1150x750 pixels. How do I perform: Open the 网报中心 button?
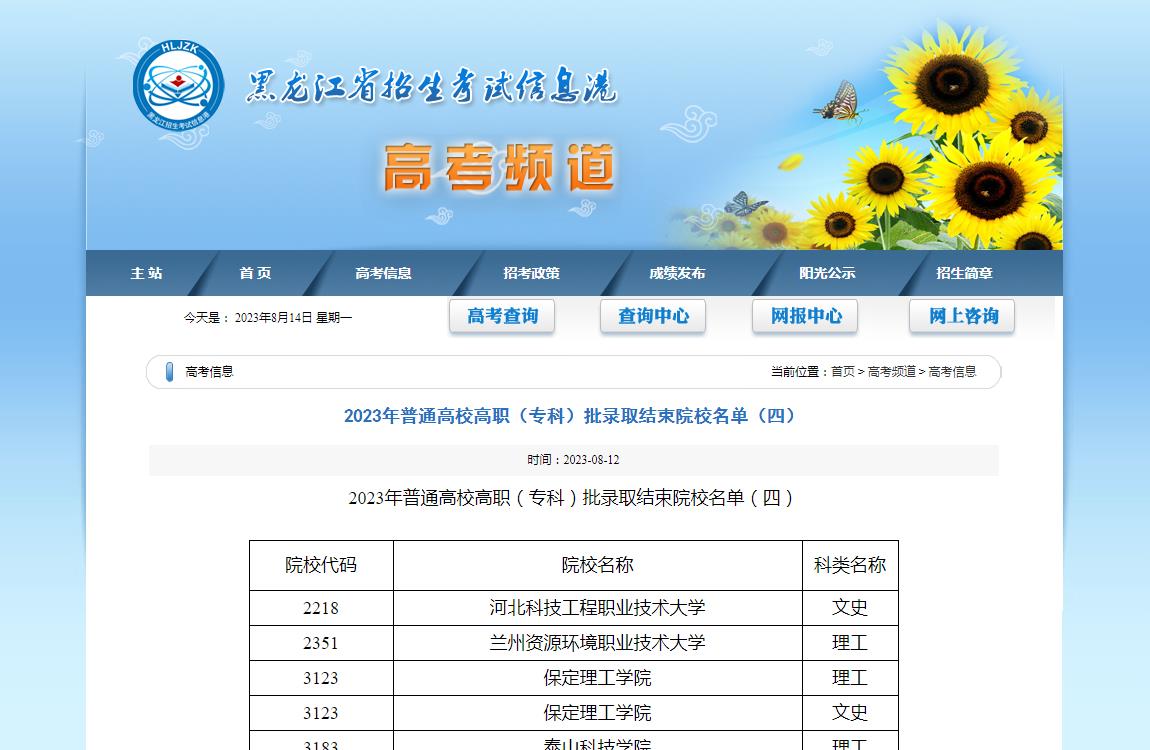[805, 316]
